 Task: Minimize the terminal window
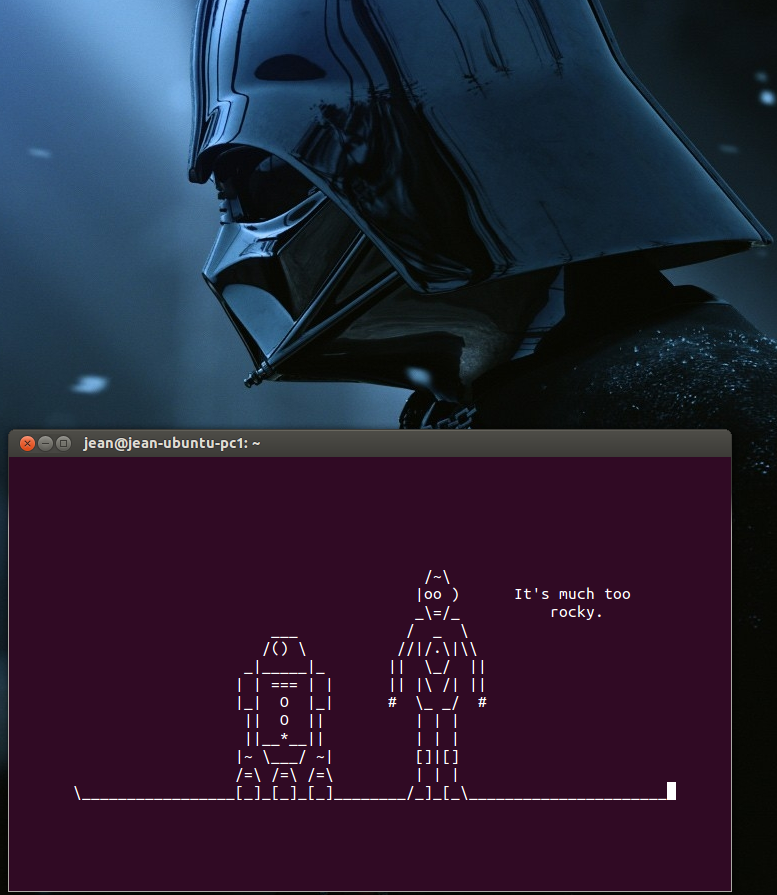(45, 444)
